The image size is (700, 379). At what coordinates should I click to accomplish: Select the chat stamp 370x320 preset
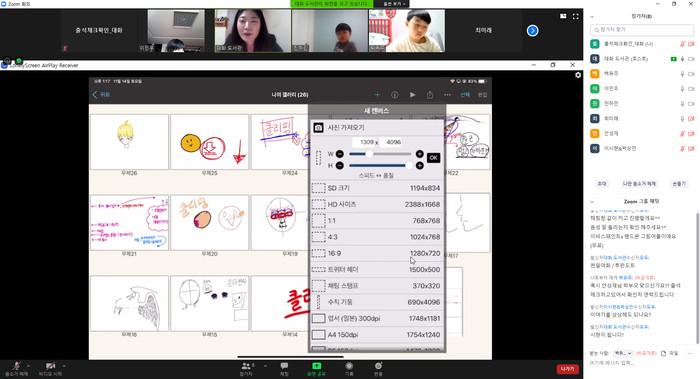[x=377, y=286]
